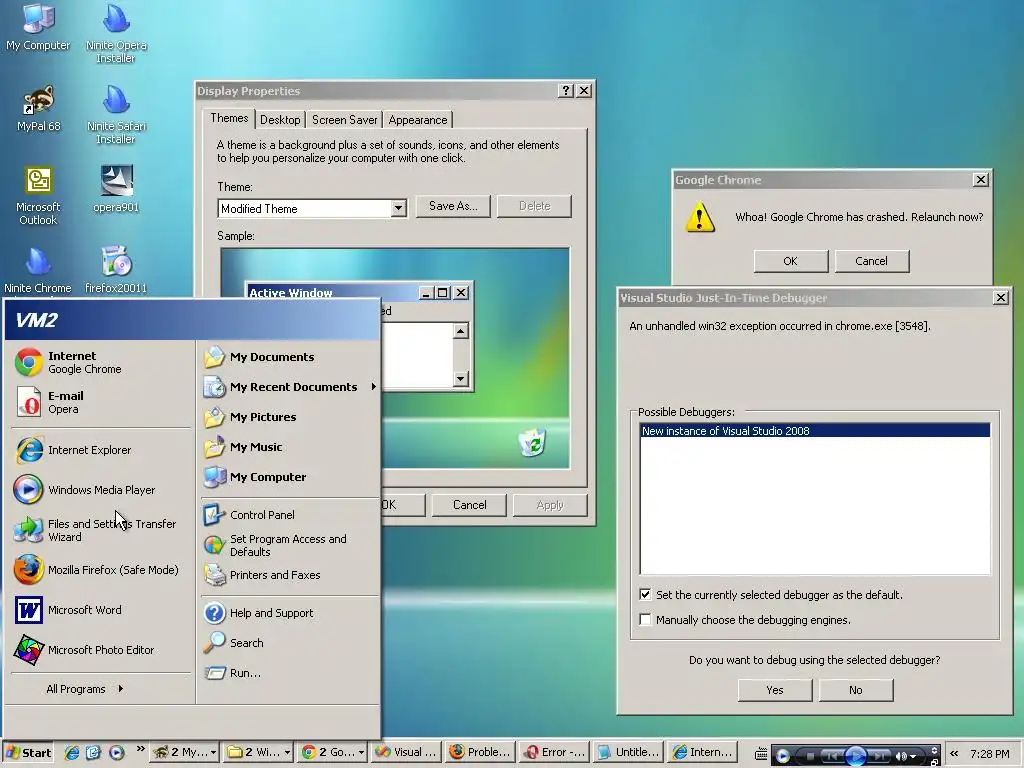Toggle Set currently selected debugger as default

645,594
